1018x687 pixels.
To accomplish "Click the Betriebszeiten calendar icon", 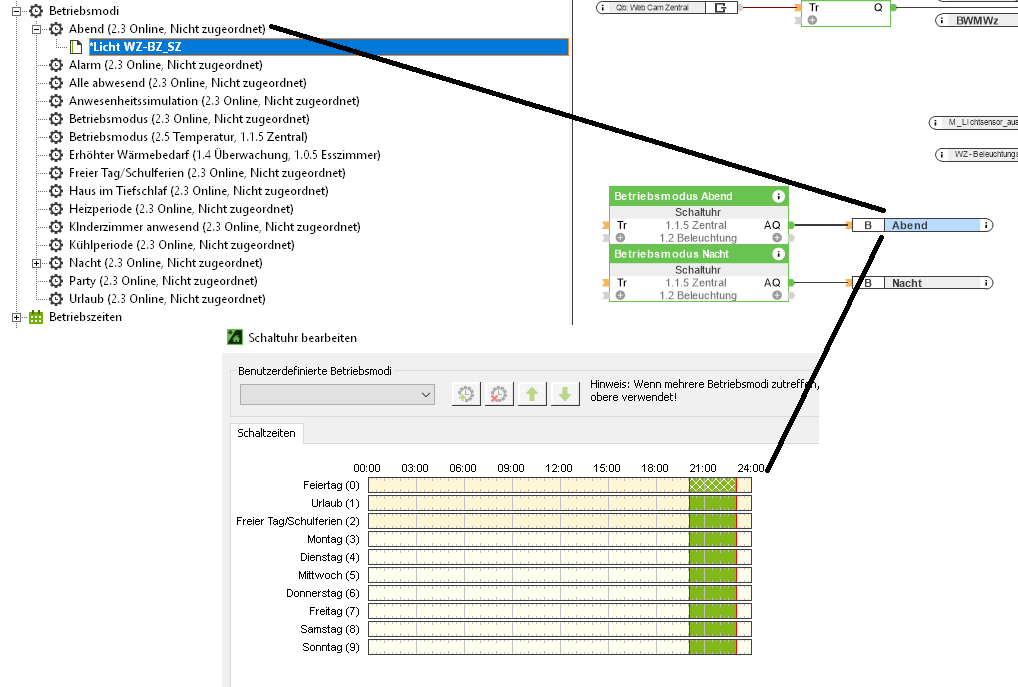I will click(x=36, y=318).
